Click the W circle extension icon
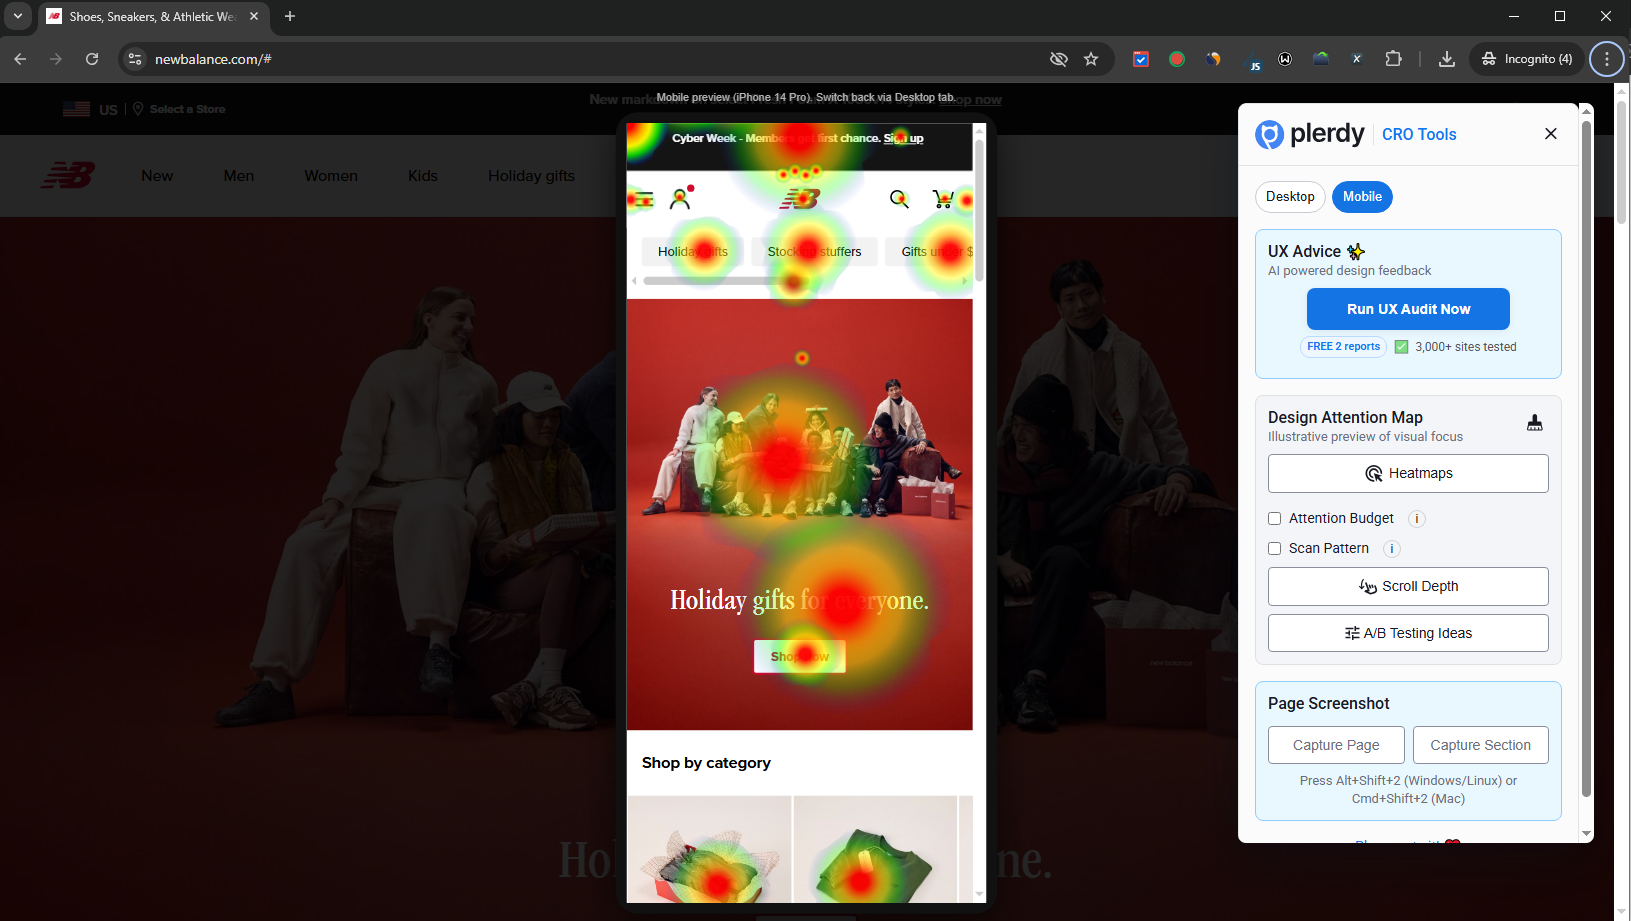This screenshot has height=921, width=1631. tap(1285, 59)
